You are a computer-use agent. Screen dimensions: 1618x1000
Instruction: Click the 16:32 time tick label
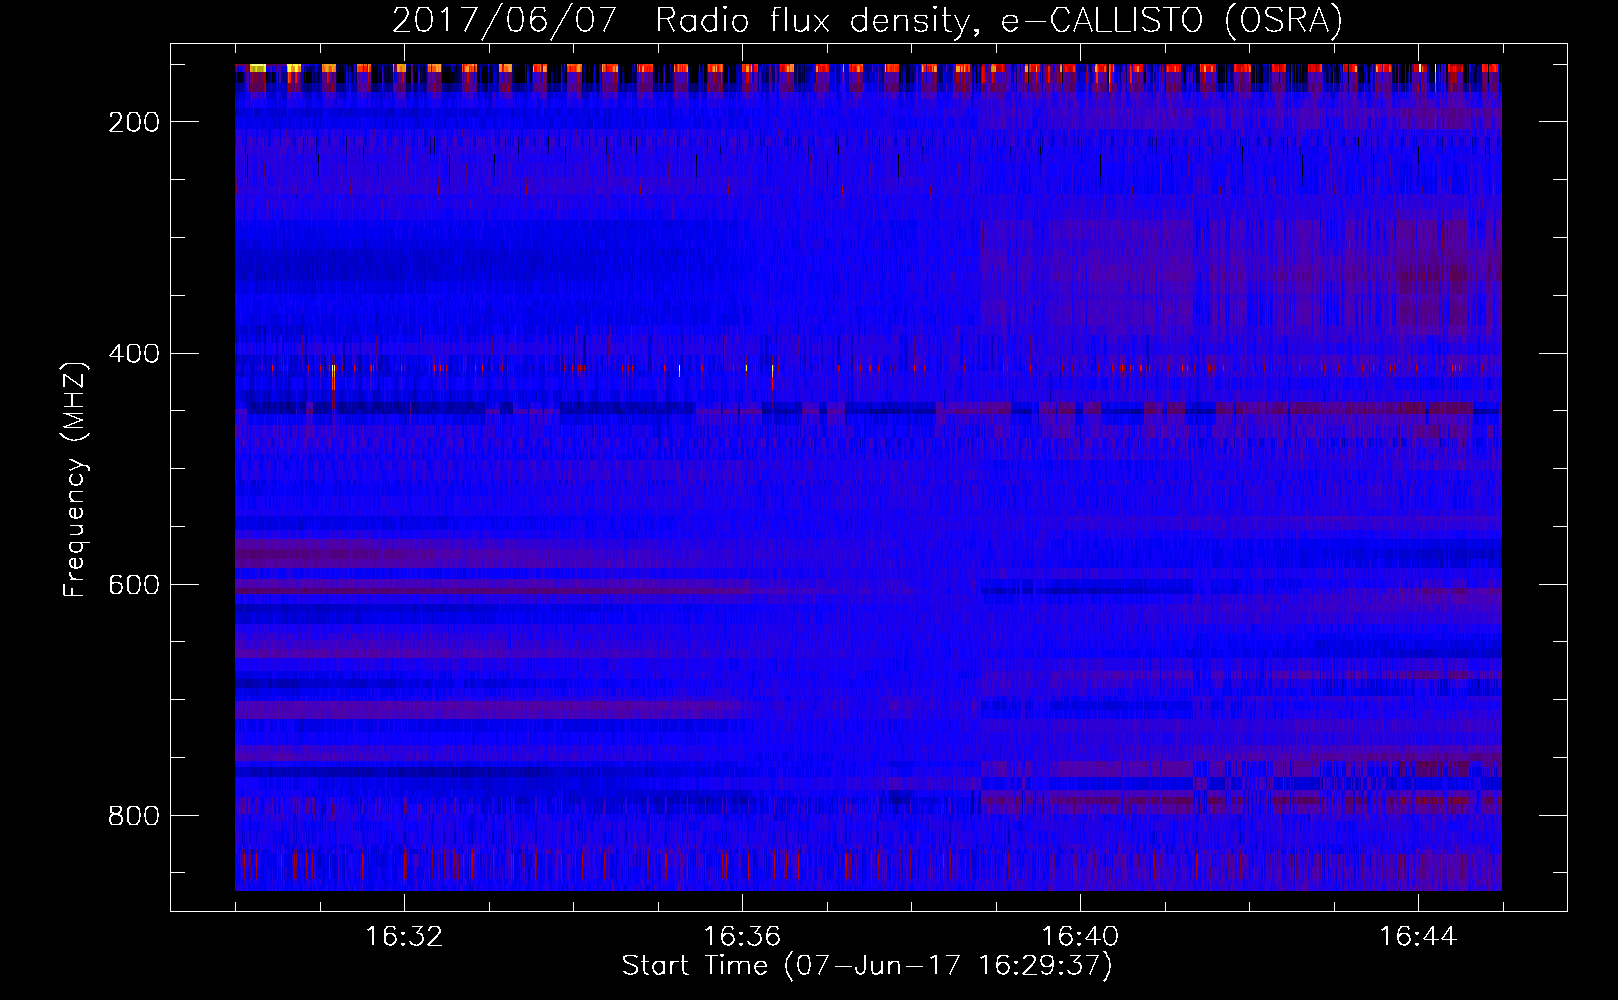pyautogui.click(x=404, y=937)
